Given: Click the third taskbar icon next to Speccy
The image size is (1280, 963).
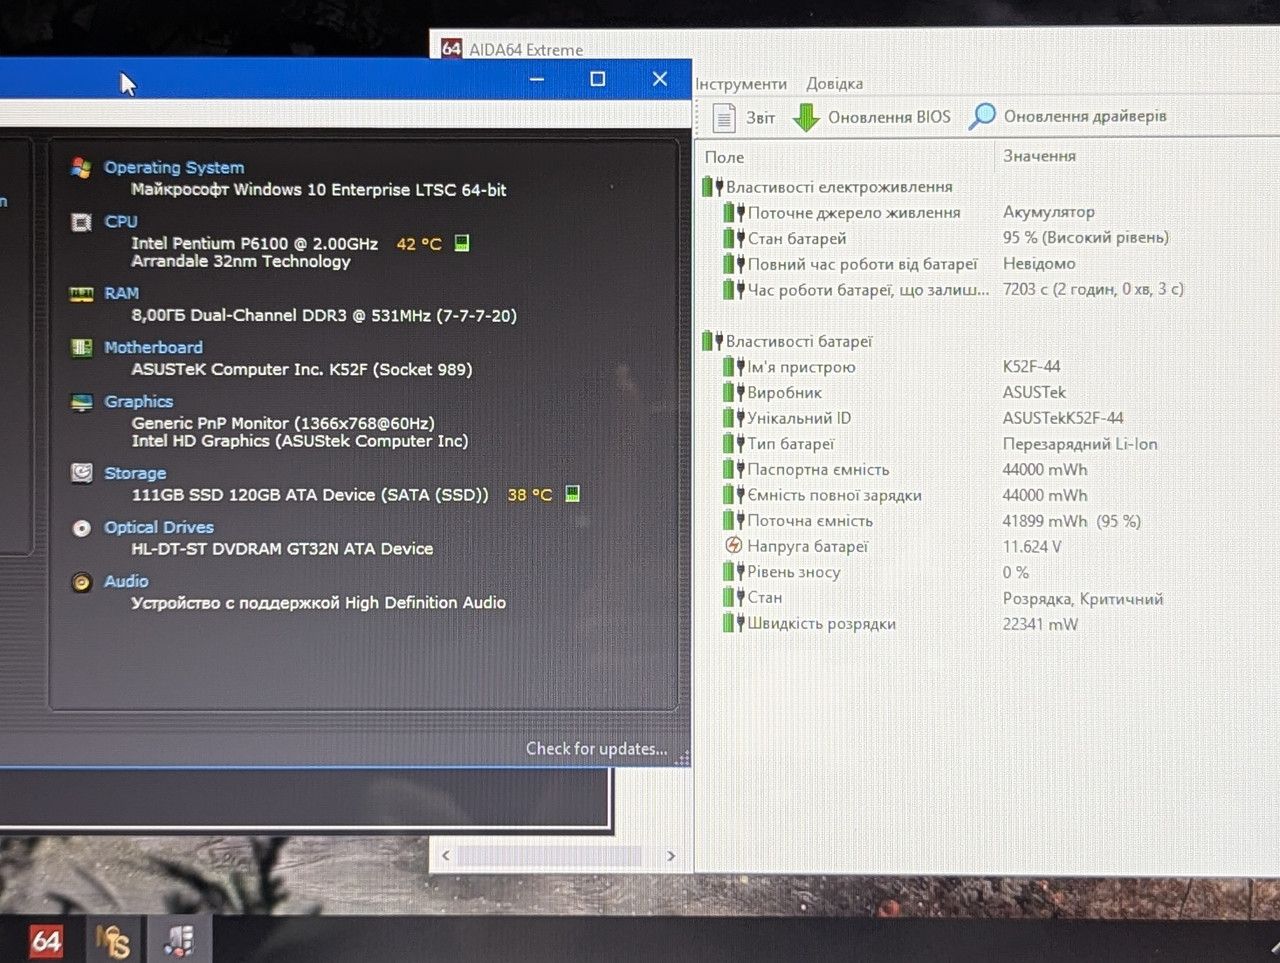Looking at the screenshot, I should click(x=180, y=941).
